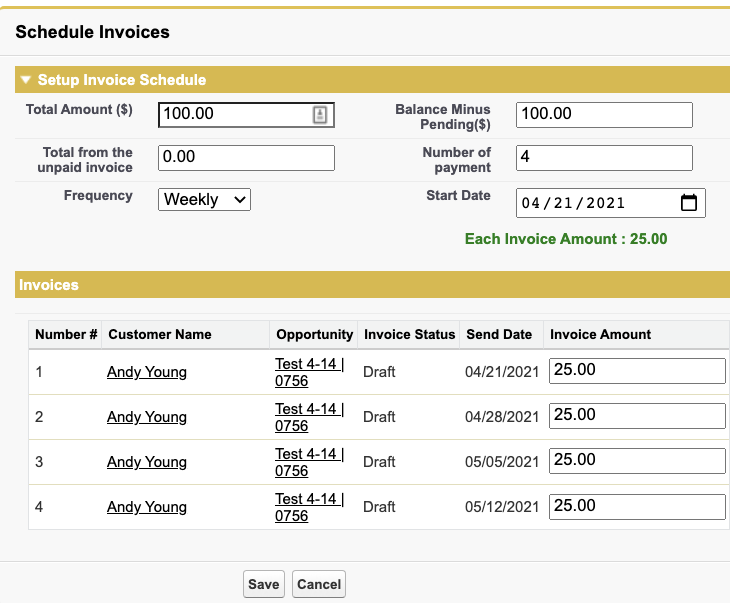Click the Number of payment field

point(604,158)
